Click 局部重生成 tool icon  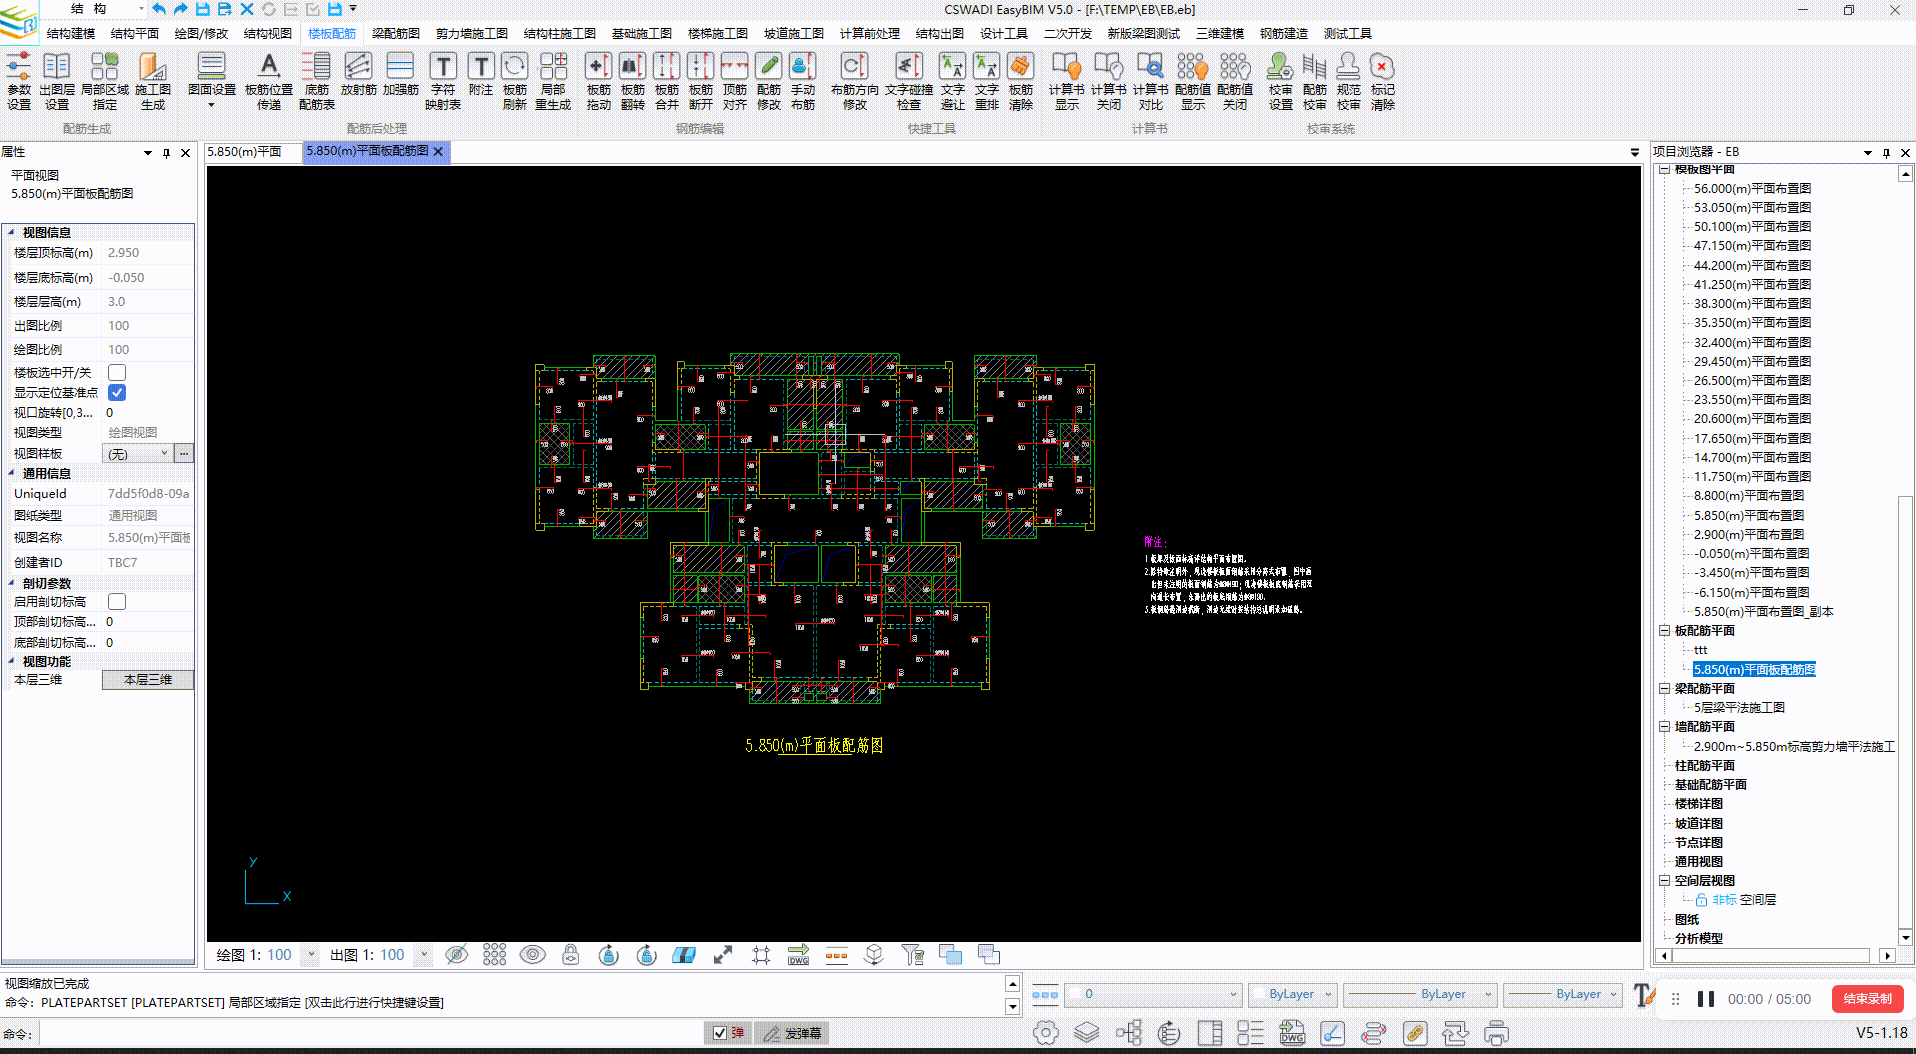(553, 82)
